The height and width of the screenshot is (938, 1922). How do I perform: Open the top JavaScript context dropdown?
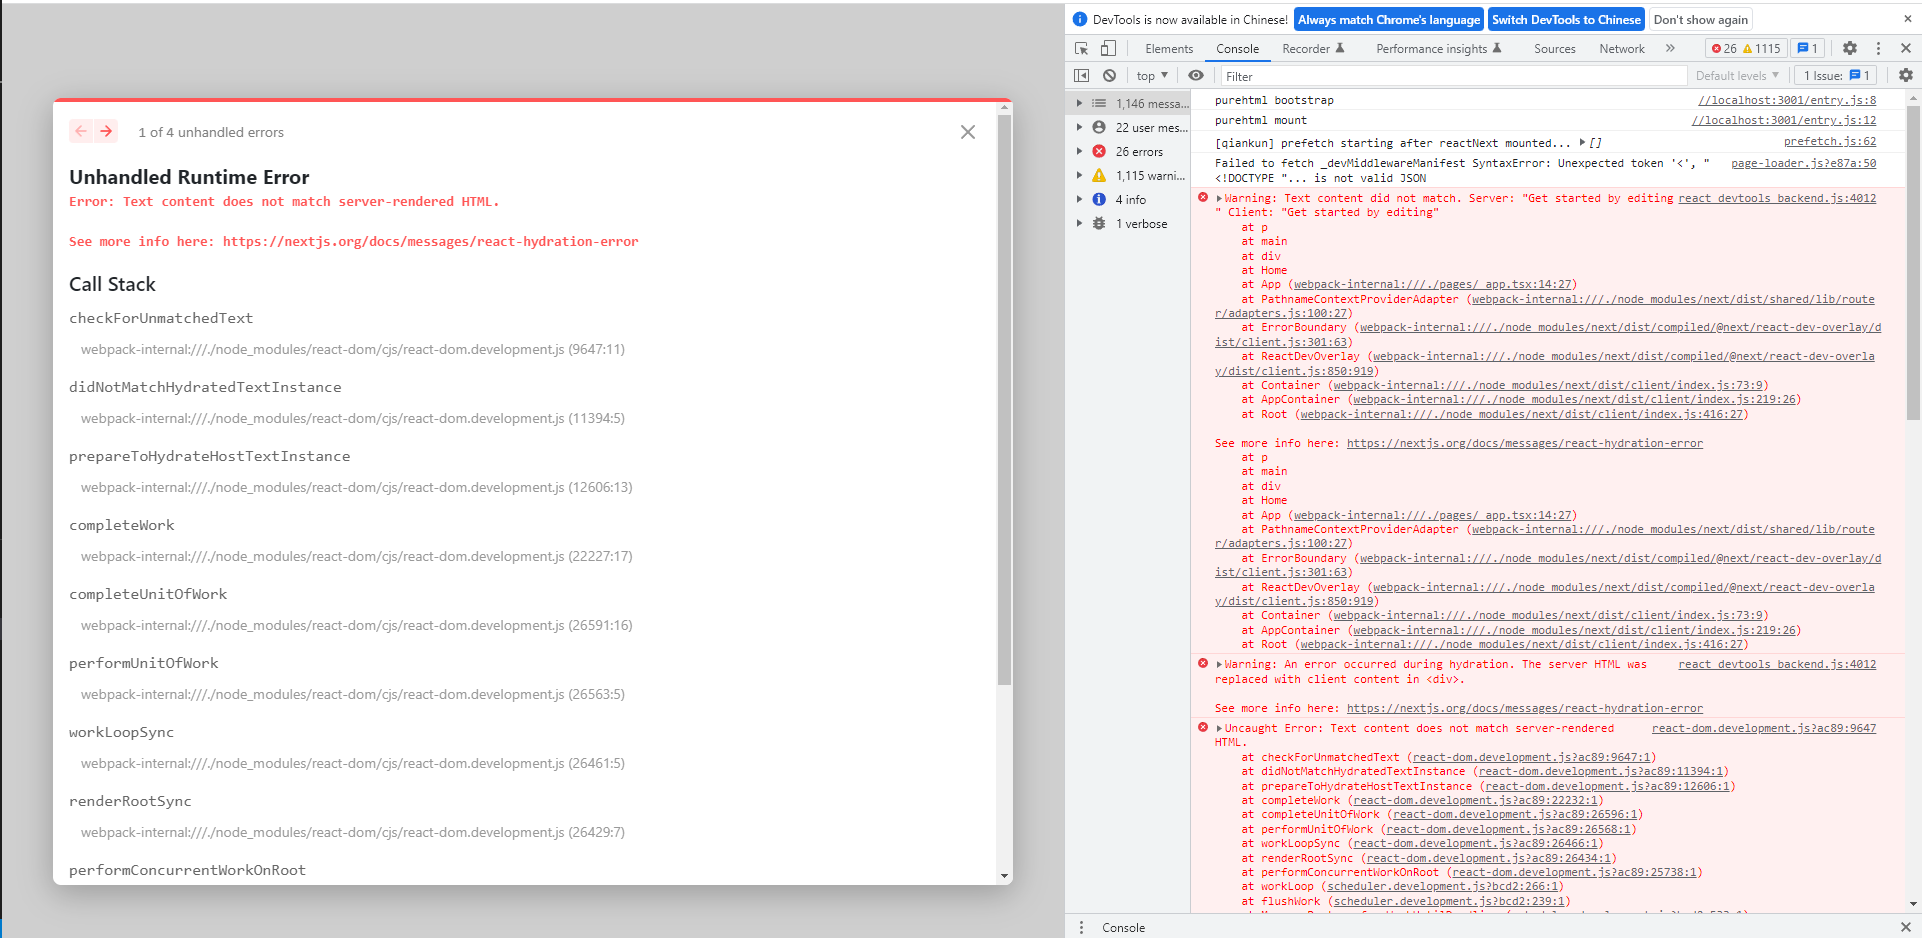pyautogui.click(x=1152, y=76)
